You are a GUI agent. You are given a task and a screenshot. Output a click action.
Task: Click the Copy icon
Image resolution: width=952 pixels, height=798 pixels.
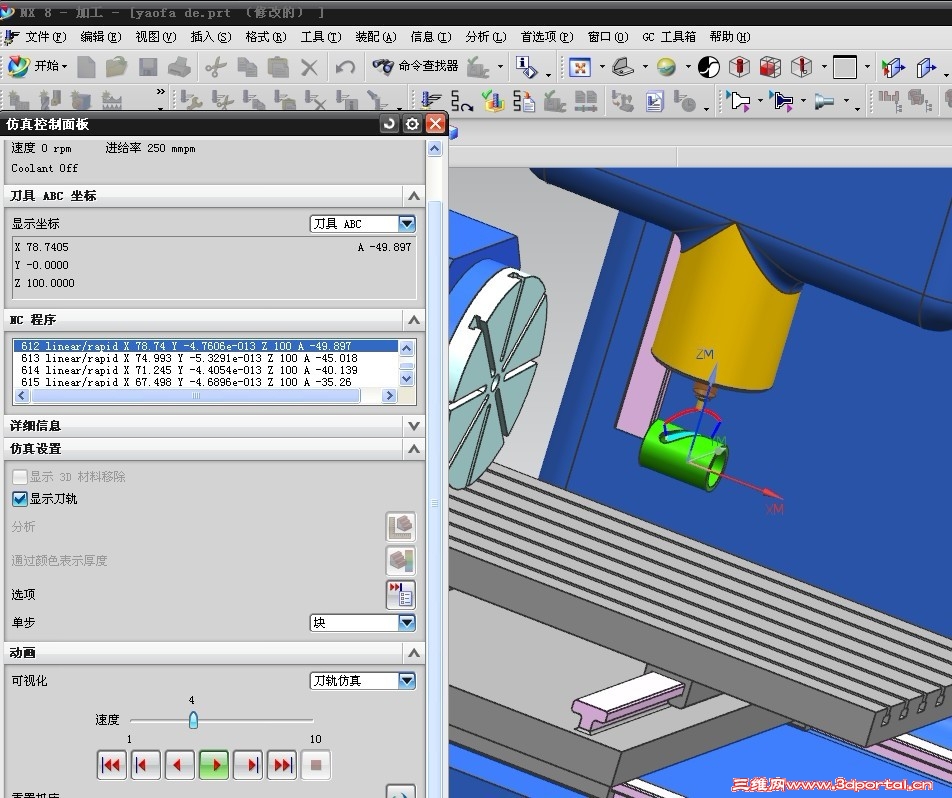tap(247, 67)
